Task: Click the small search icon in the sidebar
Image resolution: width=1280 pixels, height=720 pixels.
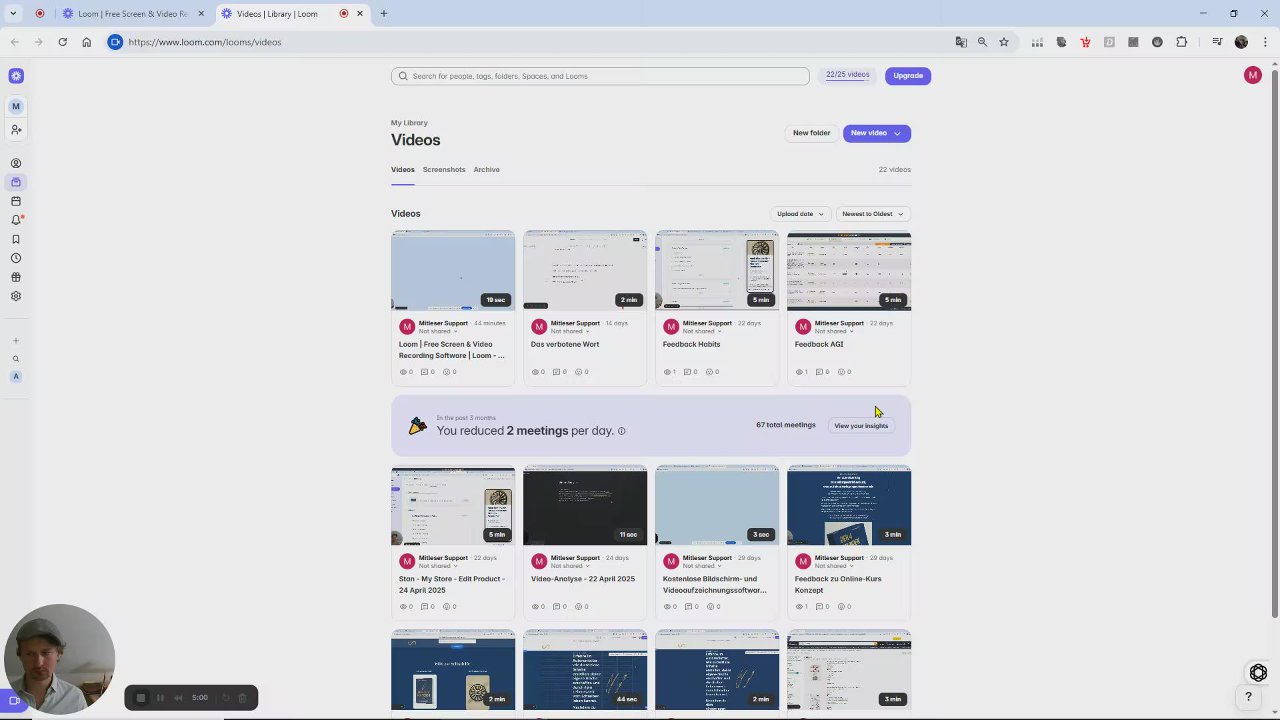Action: click(16, 359)
